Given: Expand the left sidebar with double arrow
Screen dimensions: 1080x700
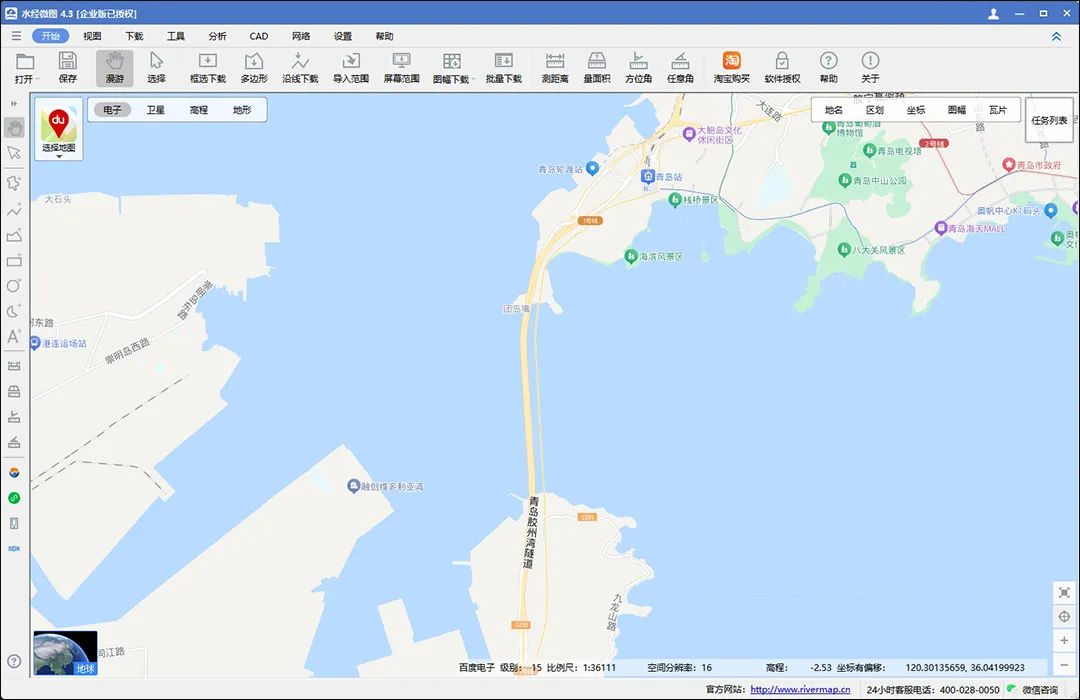Looking at the screenshot, I should pos(14,103).
